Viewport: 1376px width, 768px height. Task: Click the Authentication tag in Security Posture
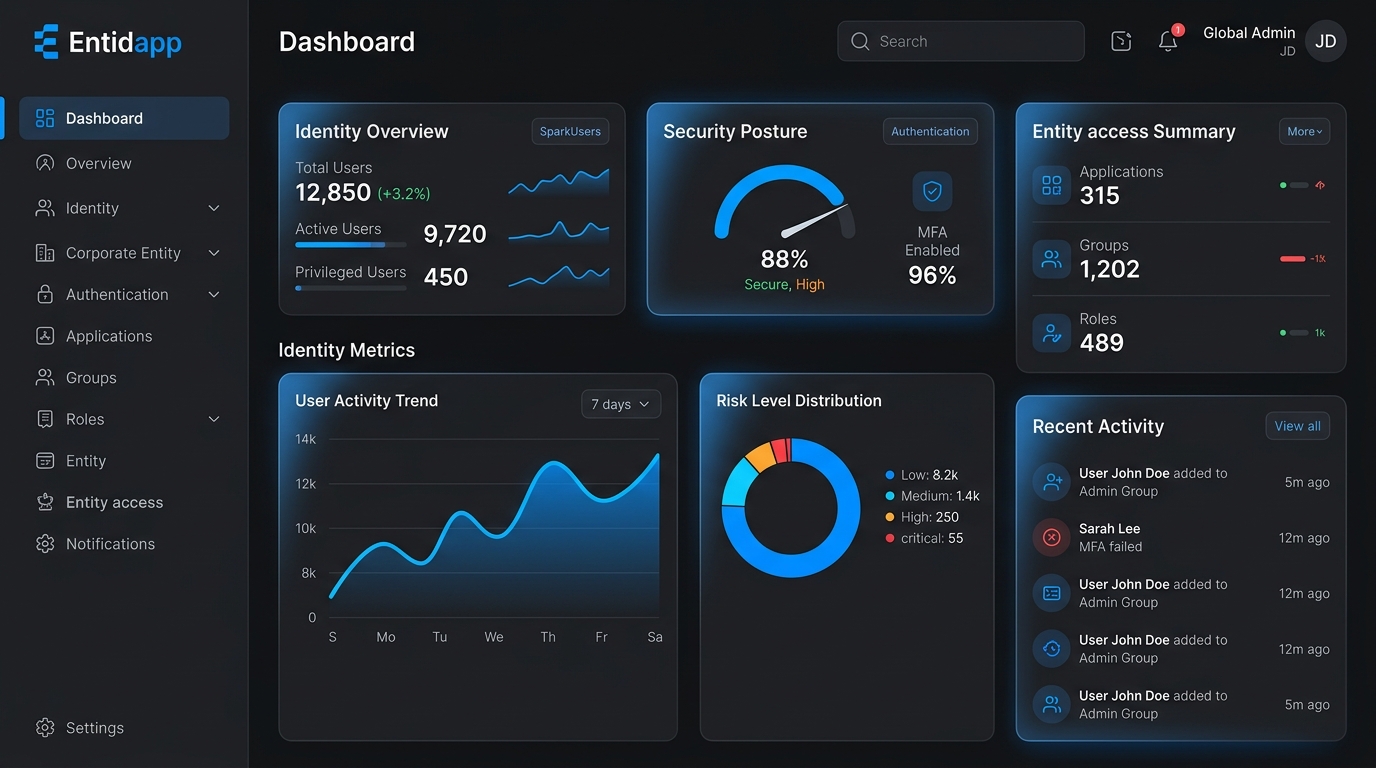pyautogui.click(x=930, y=131)
